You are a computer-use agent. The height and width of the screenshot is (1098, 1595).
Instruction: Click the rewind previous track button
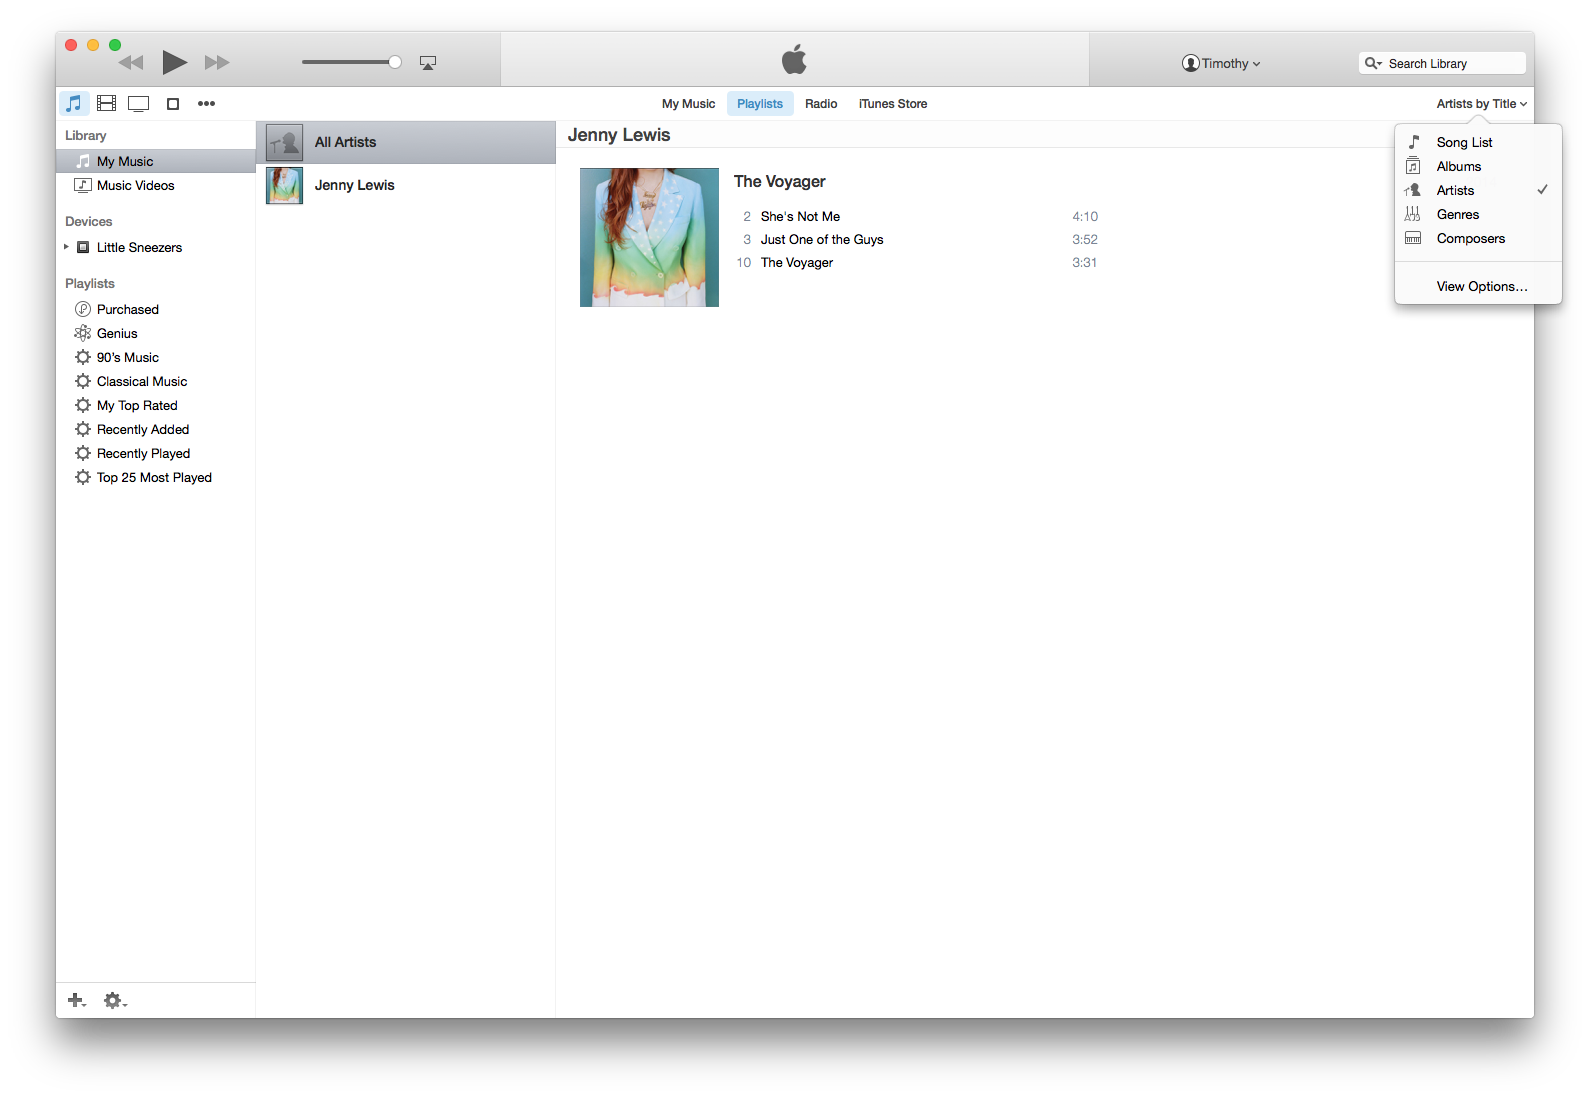coord(131,63)
